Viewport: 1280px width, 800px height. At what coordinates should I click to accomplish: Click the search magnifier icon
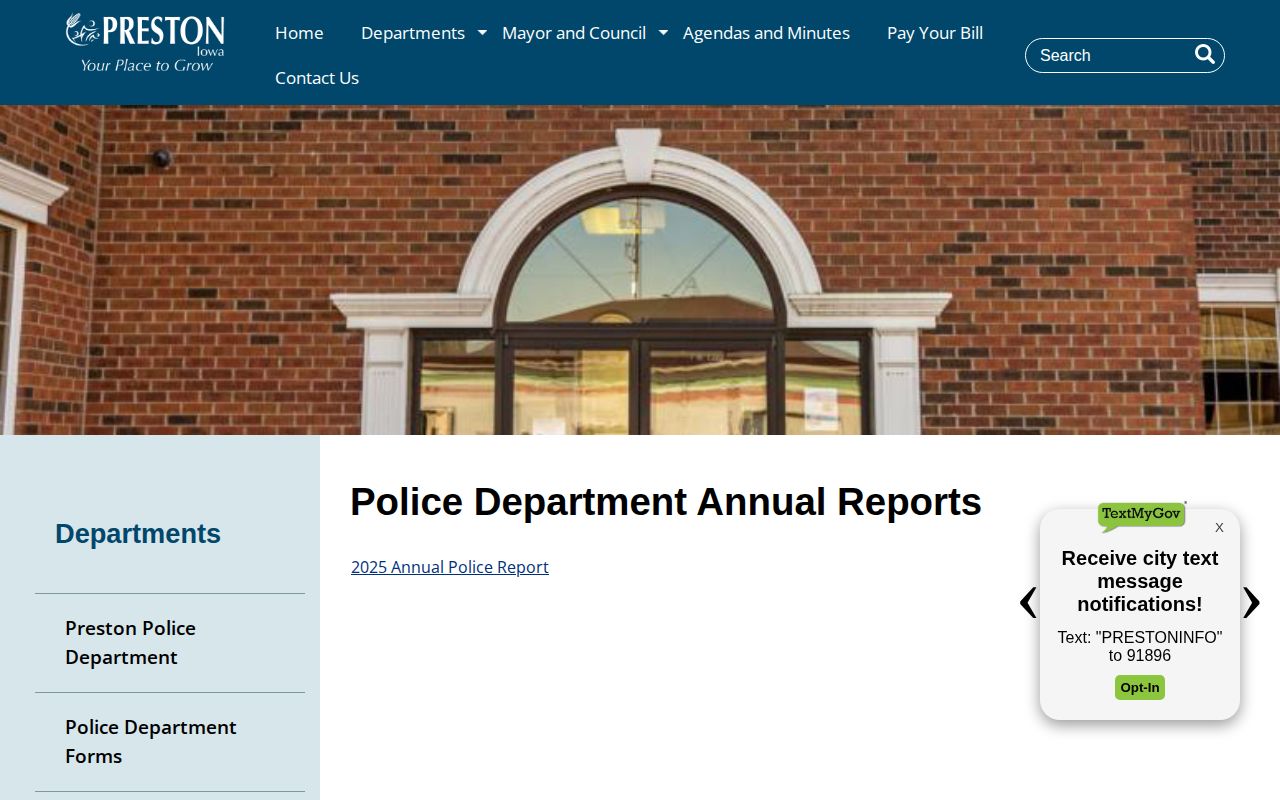point(1205,54)
